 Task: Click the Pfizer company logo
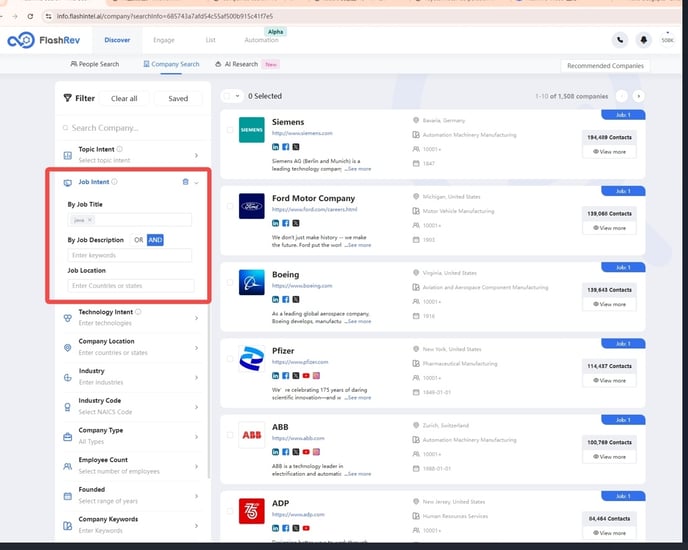click(251, 358)
